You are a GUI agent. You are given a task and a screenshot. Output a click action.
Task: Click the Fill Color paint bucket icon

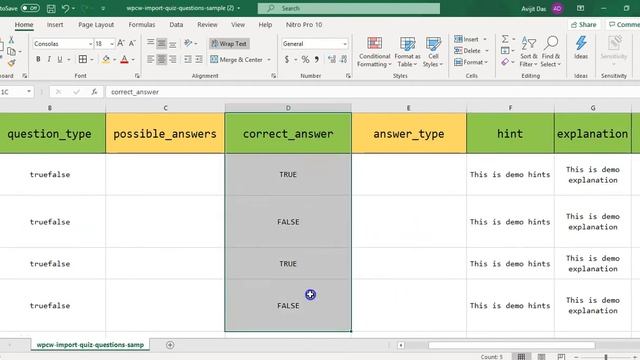point(106,60)
